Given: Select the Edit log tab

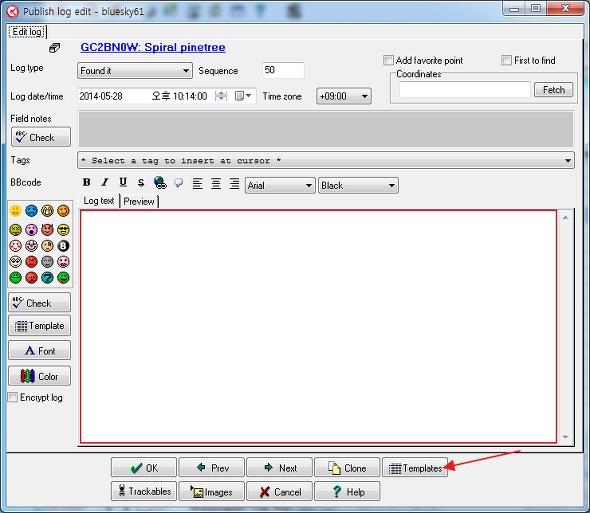Looking at the screenshot, I should (x=27, y=32).
